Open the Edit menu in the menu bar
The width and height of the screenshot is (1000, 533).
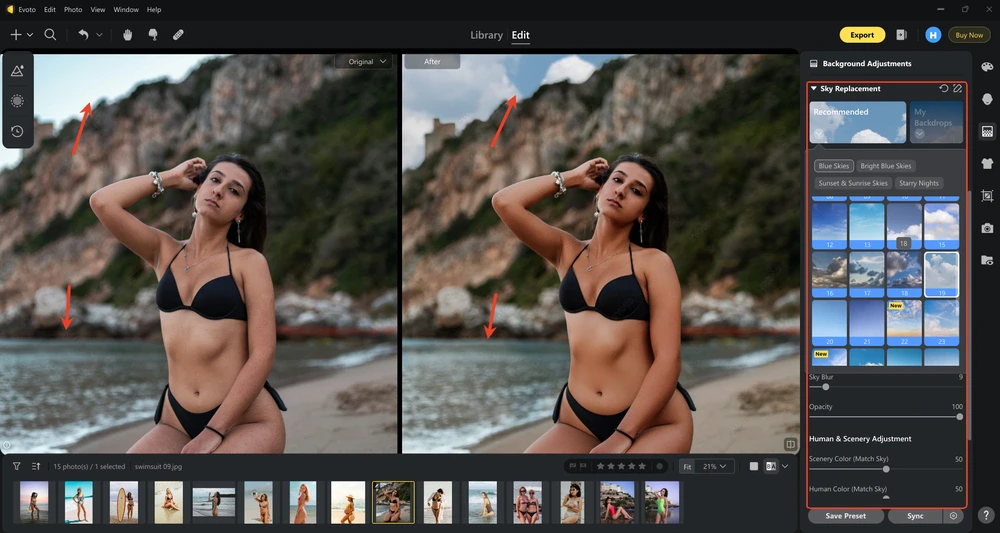pos(50,10)
